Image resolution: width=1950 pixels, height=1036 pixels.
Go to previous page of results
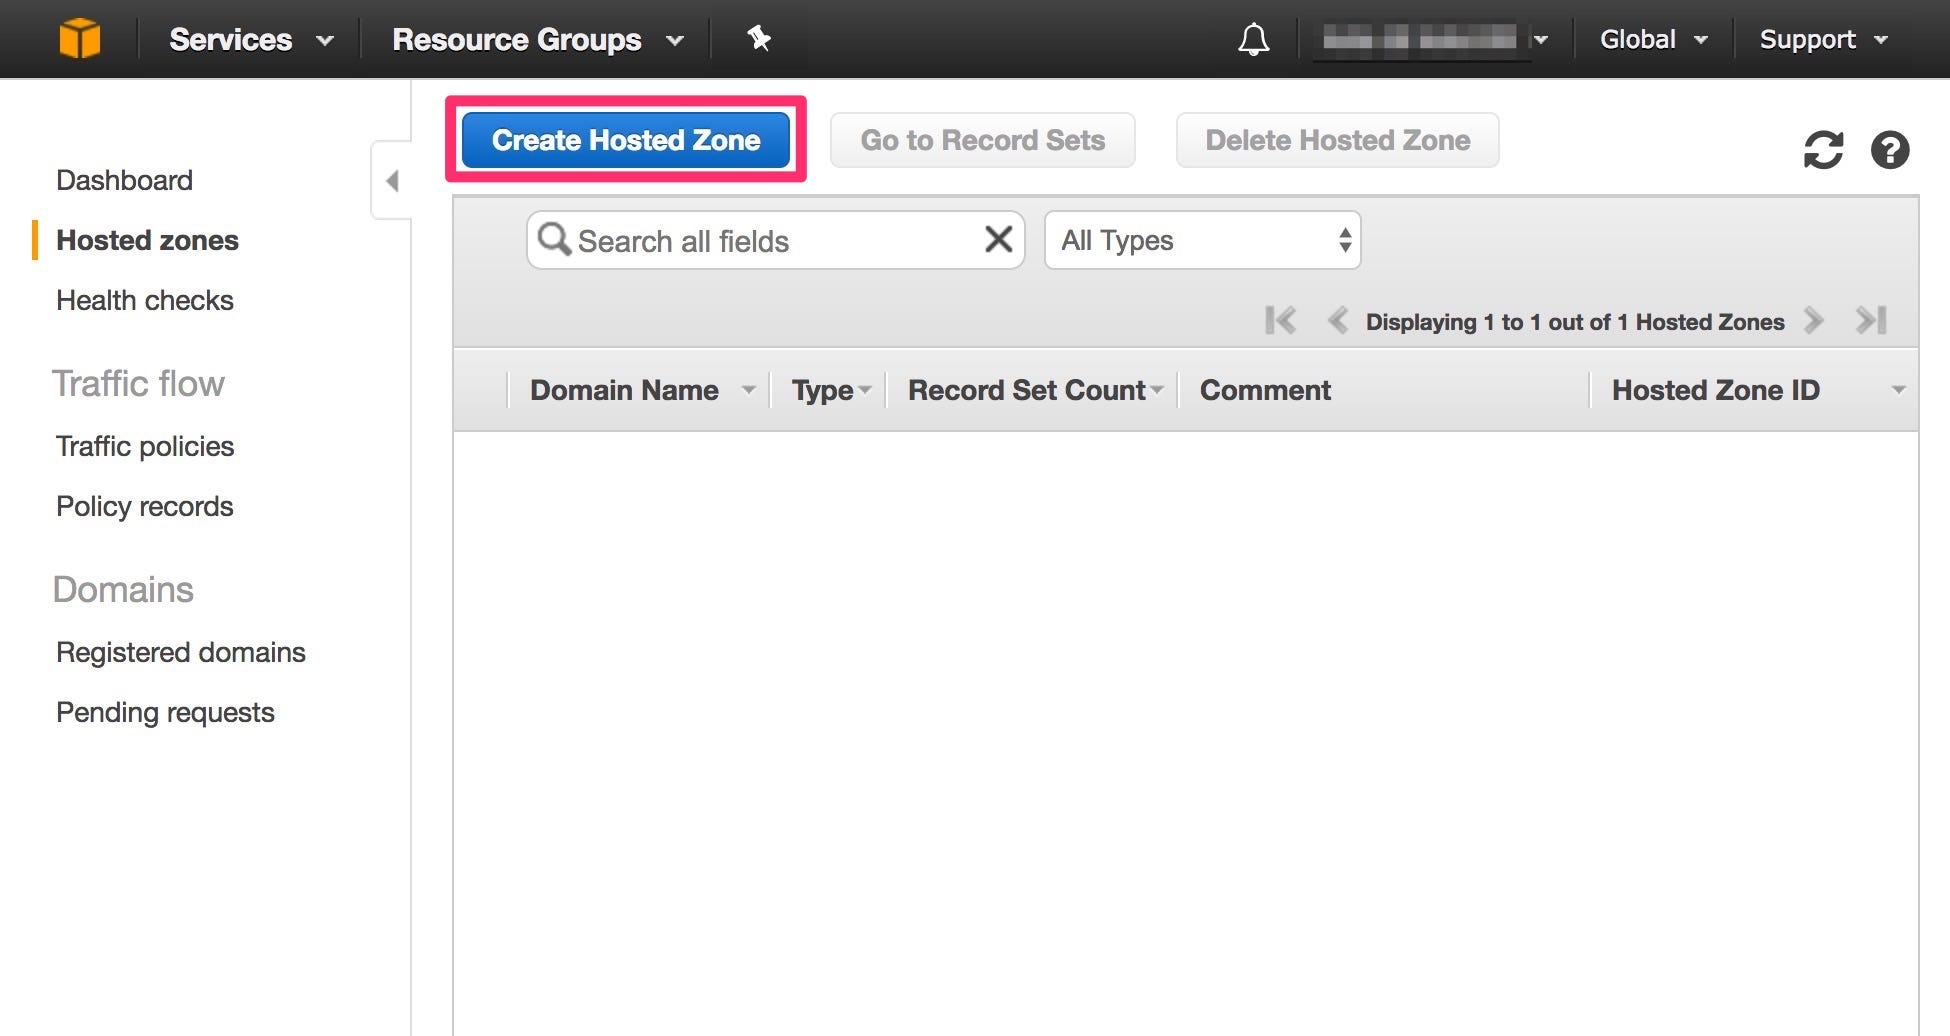click(x=1337, y=321)
